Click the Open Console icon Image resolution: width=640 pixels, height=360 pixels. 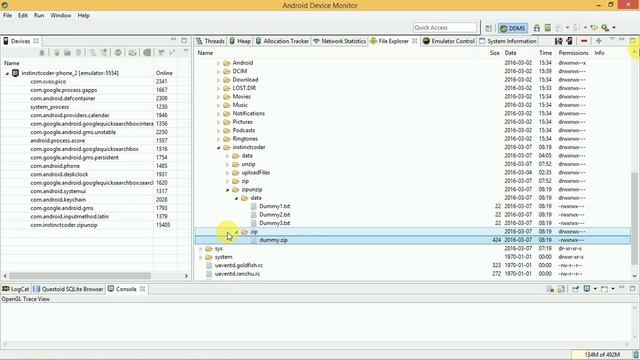604,289
